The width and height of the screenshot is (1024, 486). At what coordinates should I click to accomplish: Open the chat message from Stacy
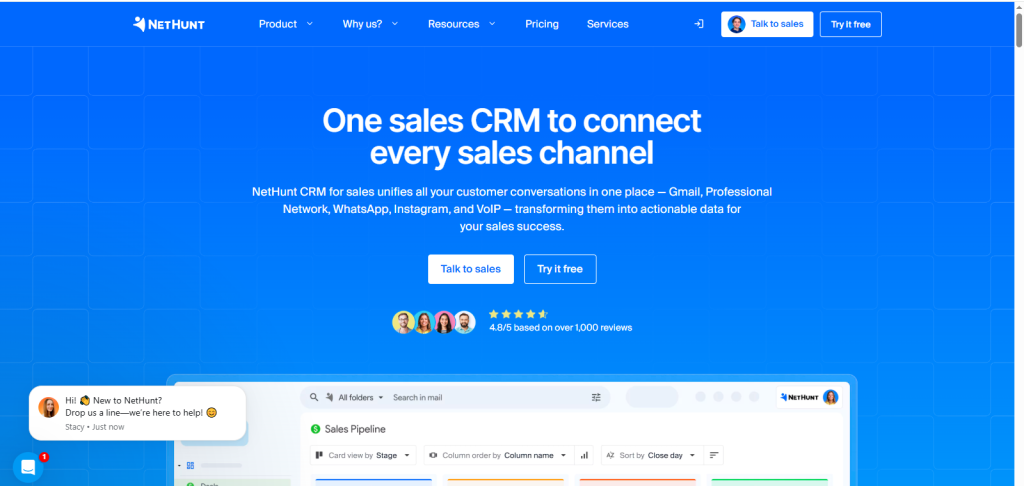tap(138, 413)
